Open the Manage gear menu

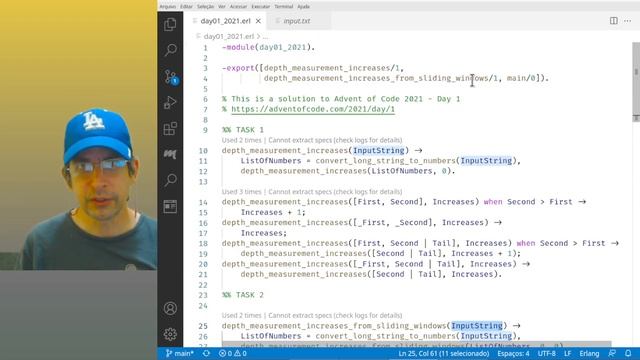[x=170, y=334]
